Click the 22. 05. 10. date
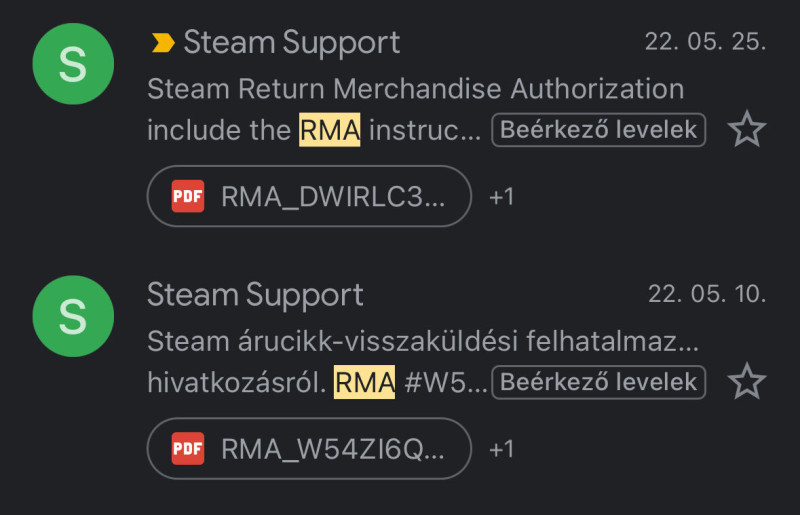 [706, 295]
